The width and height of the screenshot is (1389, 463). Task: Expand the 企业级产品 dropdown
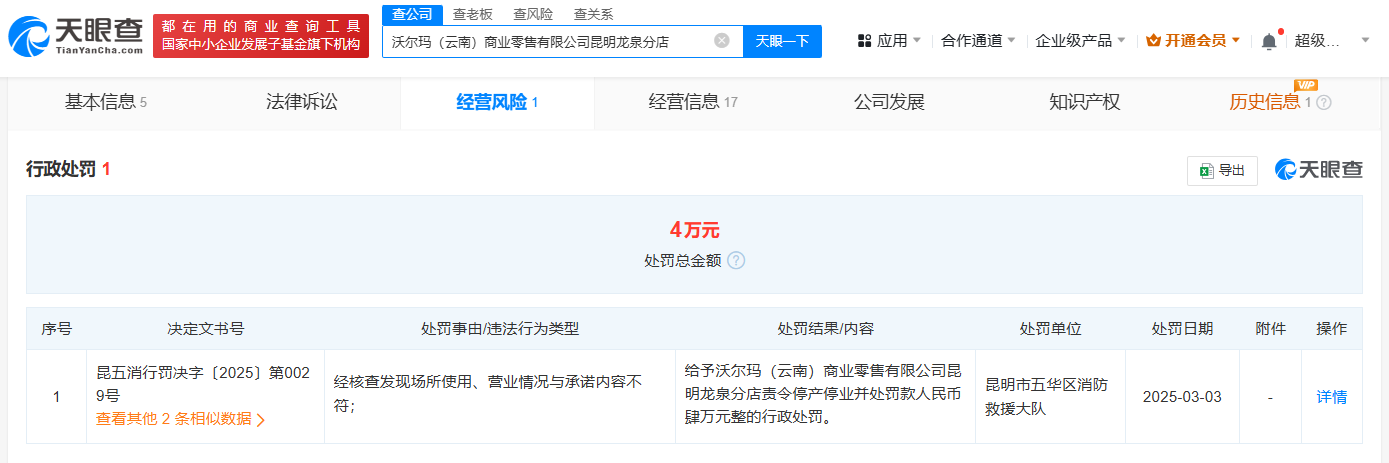click(x=1080, y=41)
